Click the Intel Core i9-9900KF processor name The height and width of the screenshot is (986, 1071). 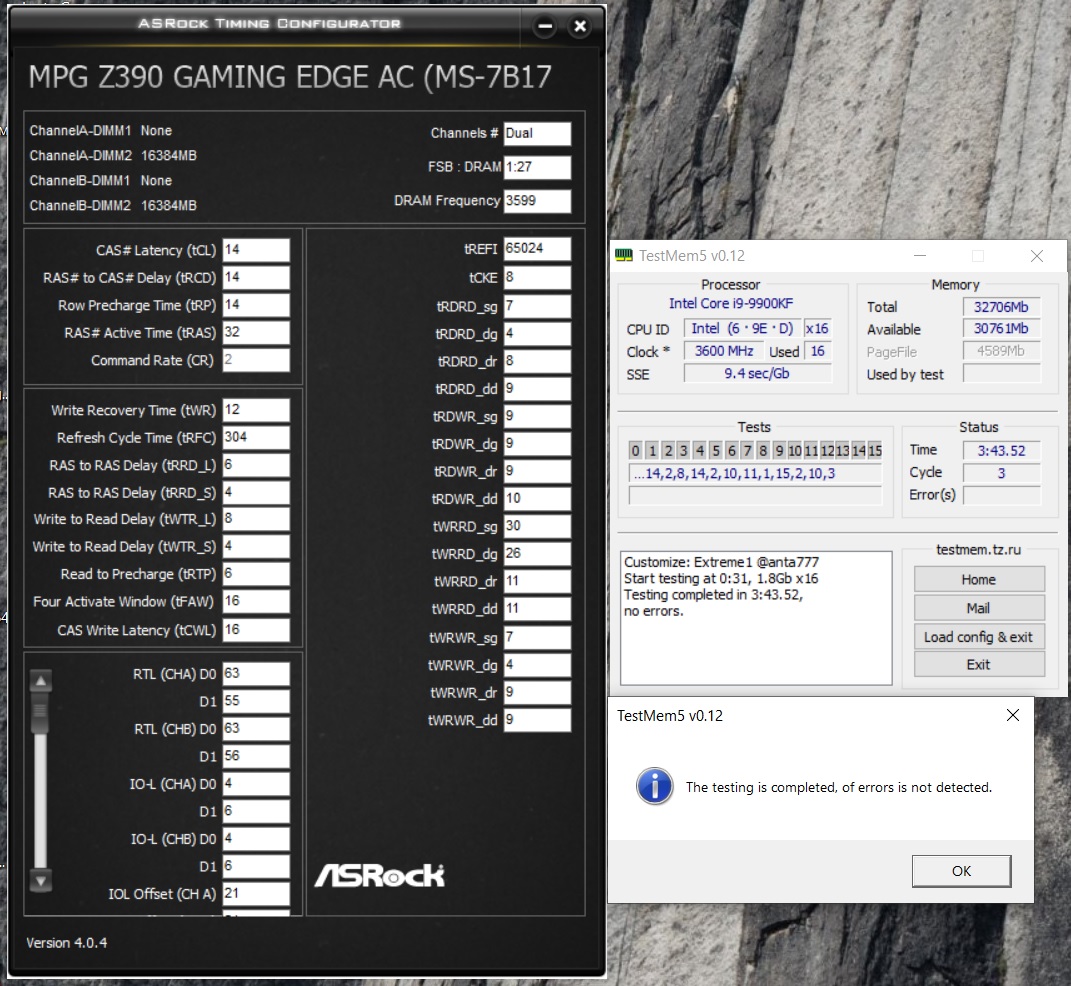[x=731, y=303]
